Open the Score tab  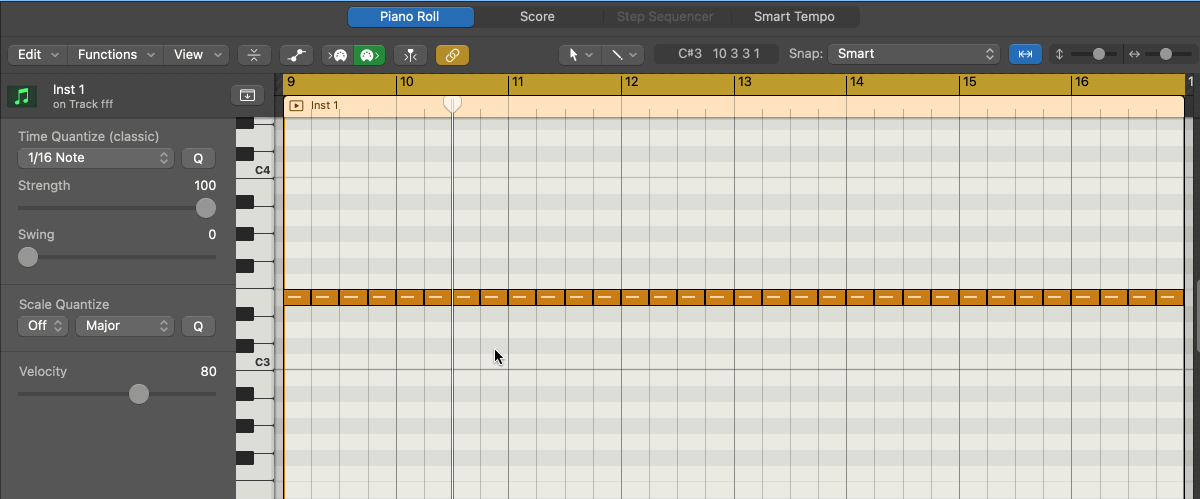click(537, 17)
